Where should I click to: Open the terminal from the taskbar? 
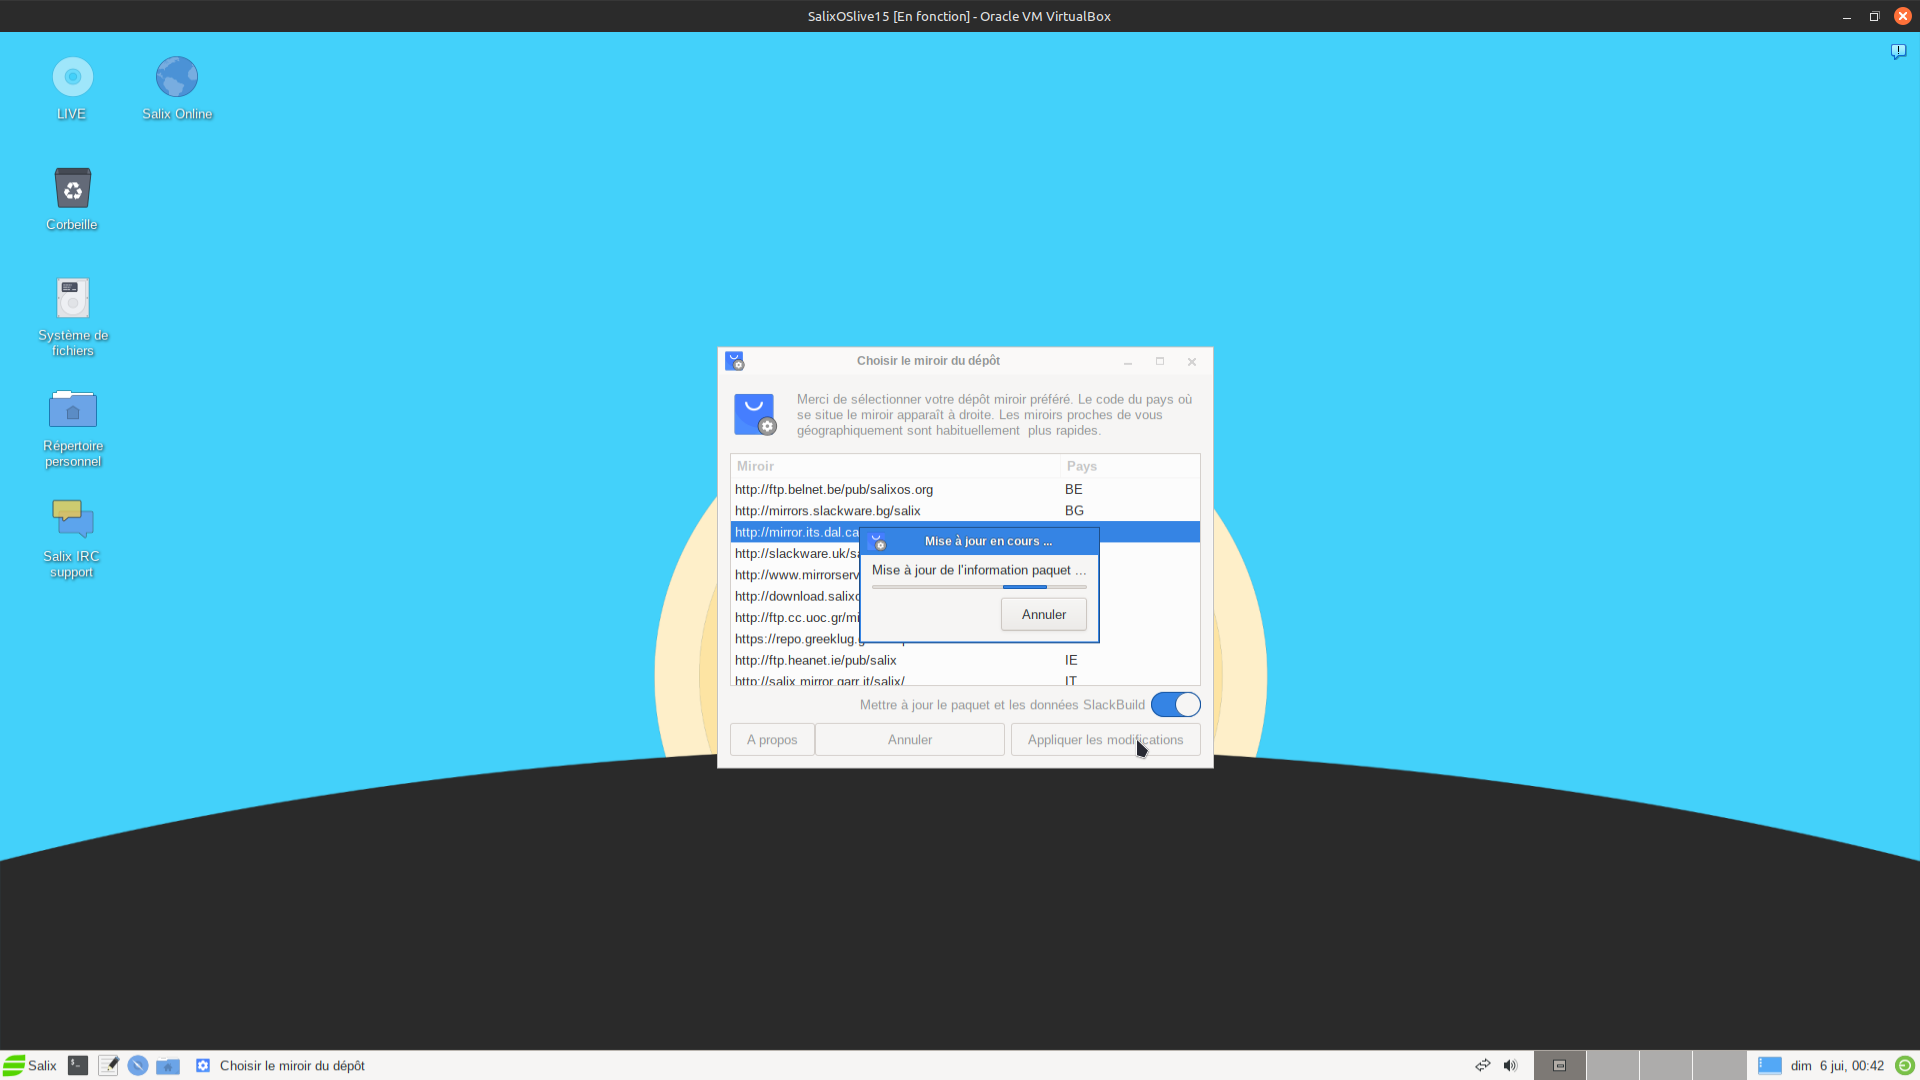pos(78,1065)
